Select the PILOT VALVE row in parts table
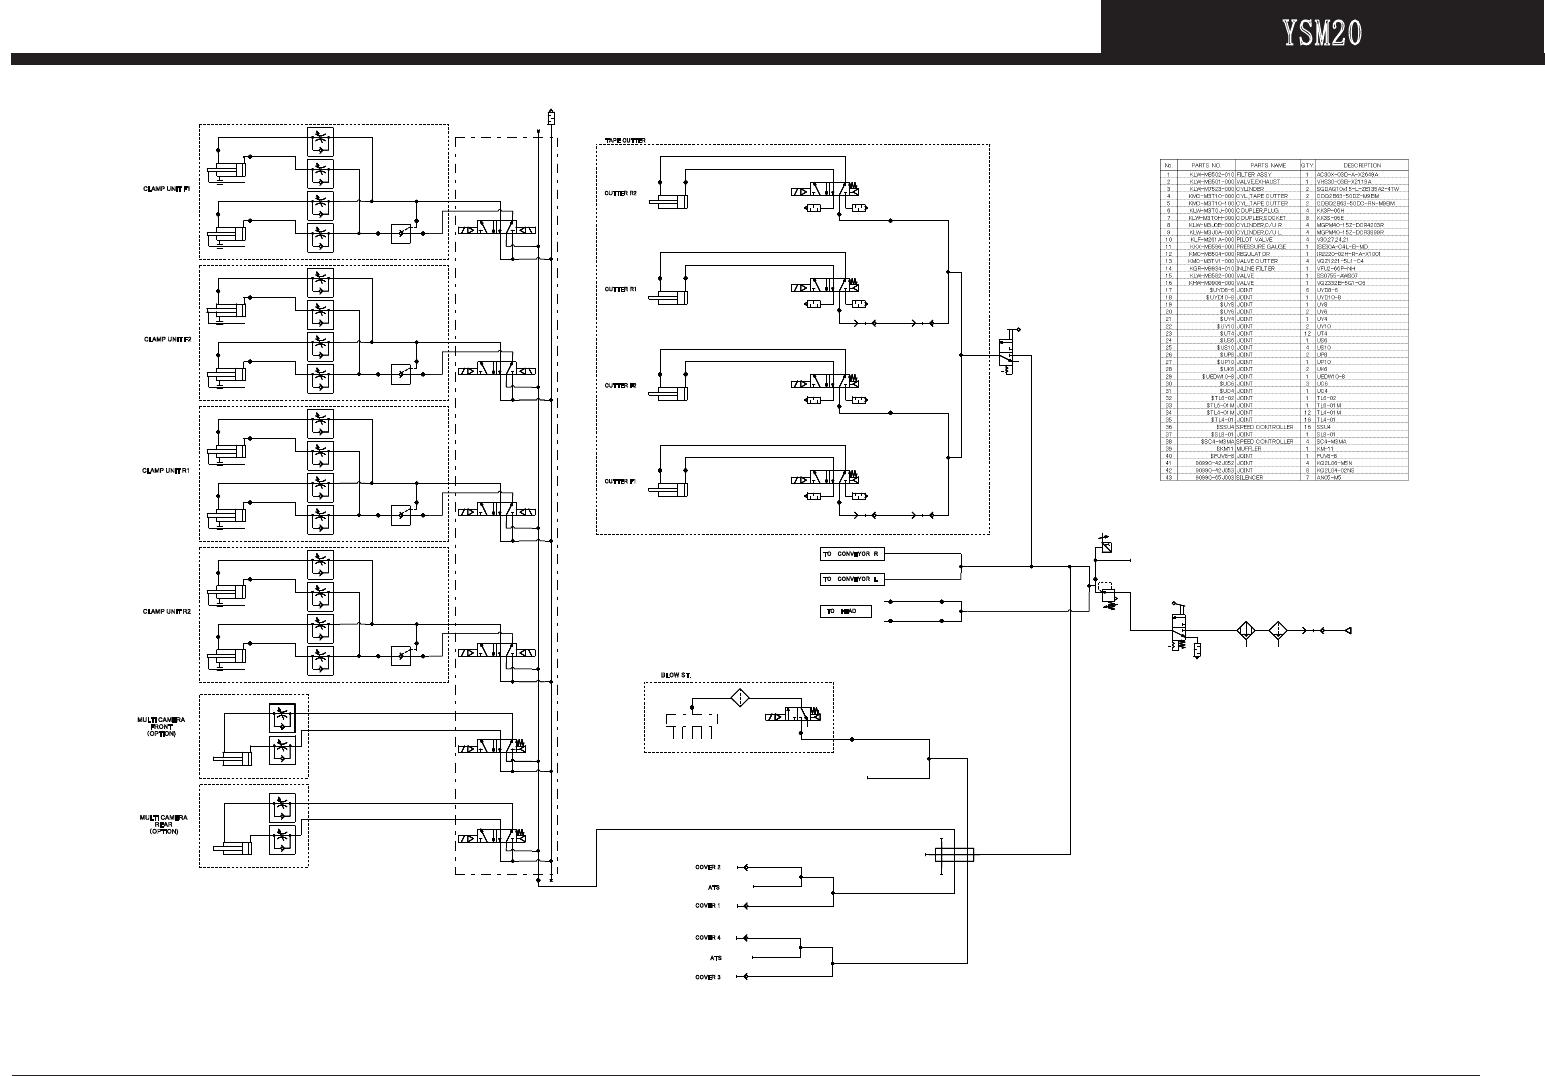Viewport: 1545px width, 1076px height. pos(1284,239)
